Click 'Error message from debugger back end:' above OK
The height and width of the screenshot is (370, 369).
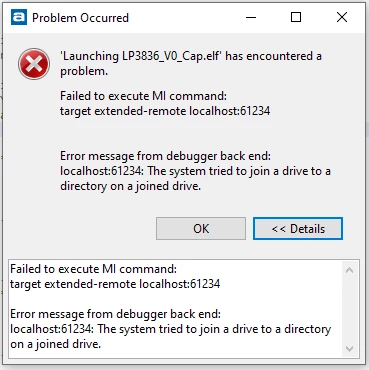coord(165,156)
